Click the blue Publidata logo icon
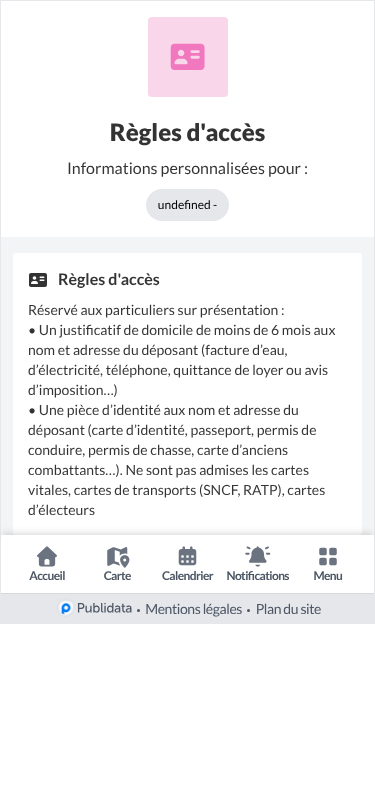 (x=66, y=609)
